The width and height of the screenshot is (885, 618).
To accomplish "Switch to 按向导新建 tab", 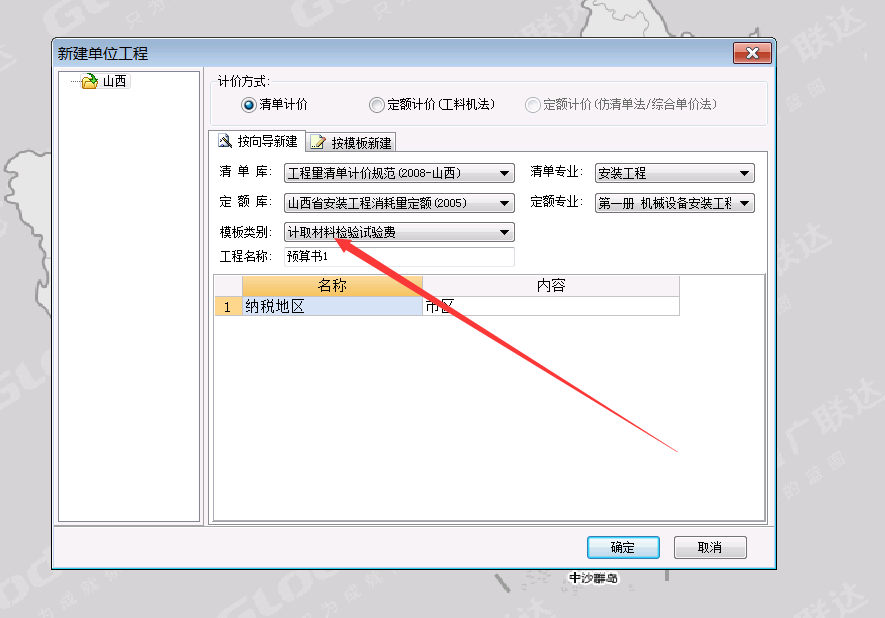I will click(257, 141).
